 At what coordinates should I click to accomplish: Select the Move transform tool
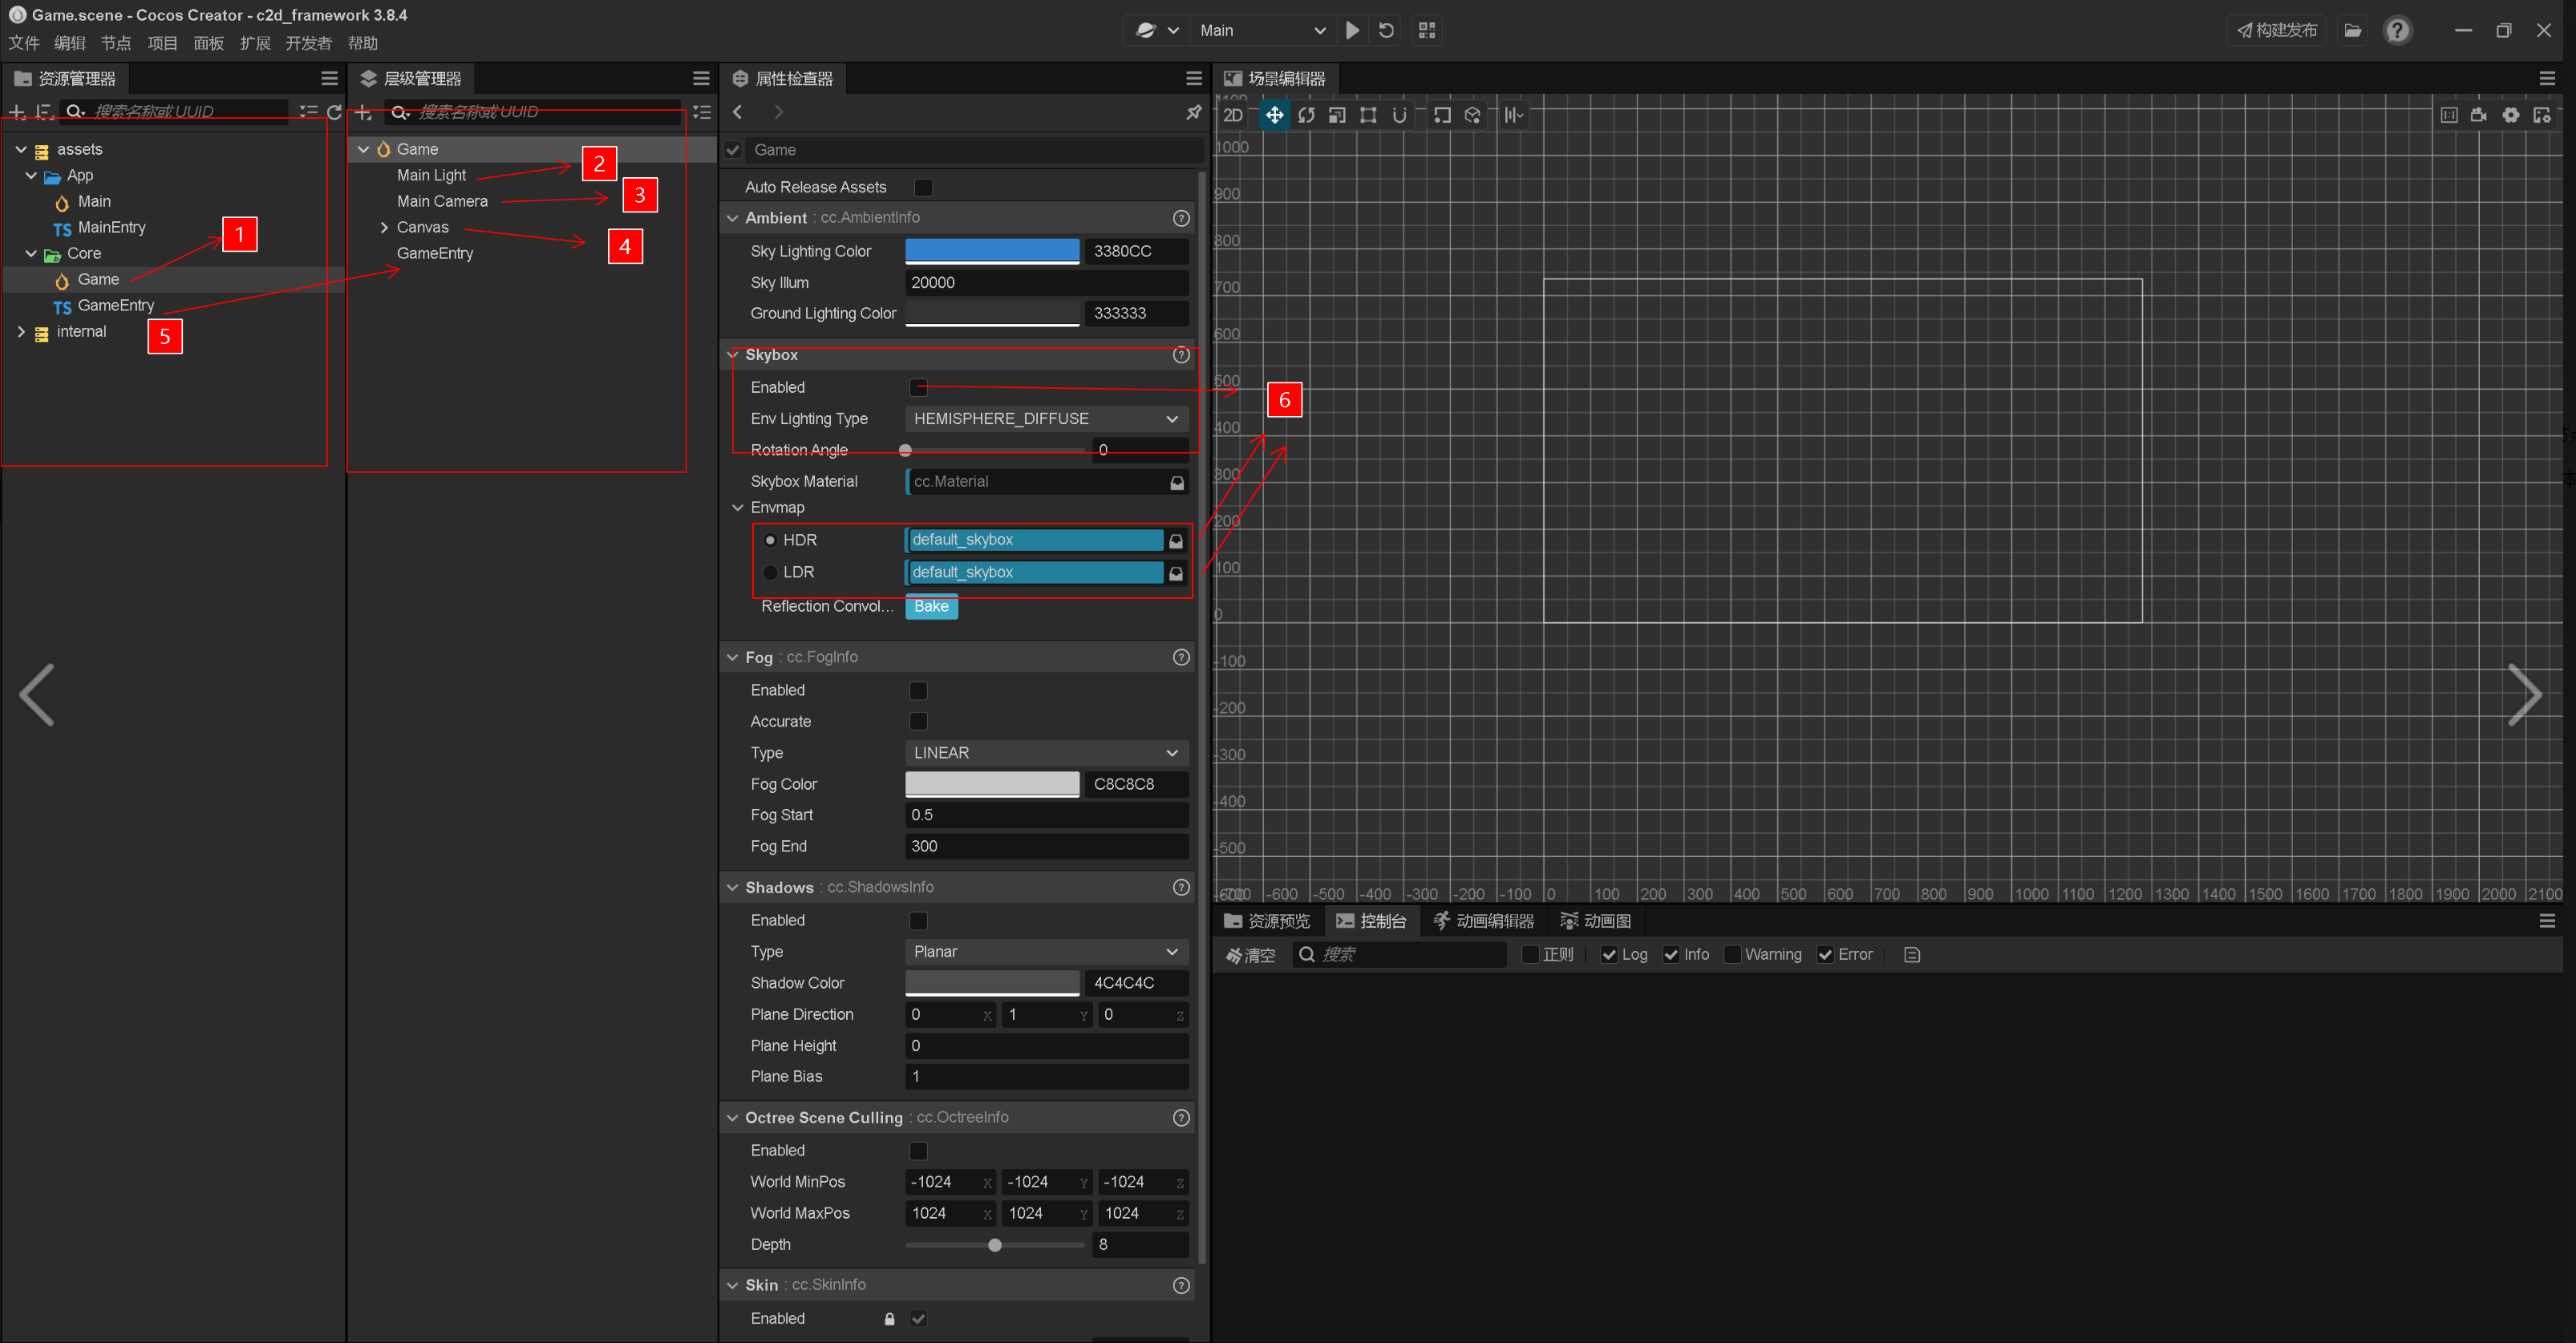click(x=1274, y=115)
